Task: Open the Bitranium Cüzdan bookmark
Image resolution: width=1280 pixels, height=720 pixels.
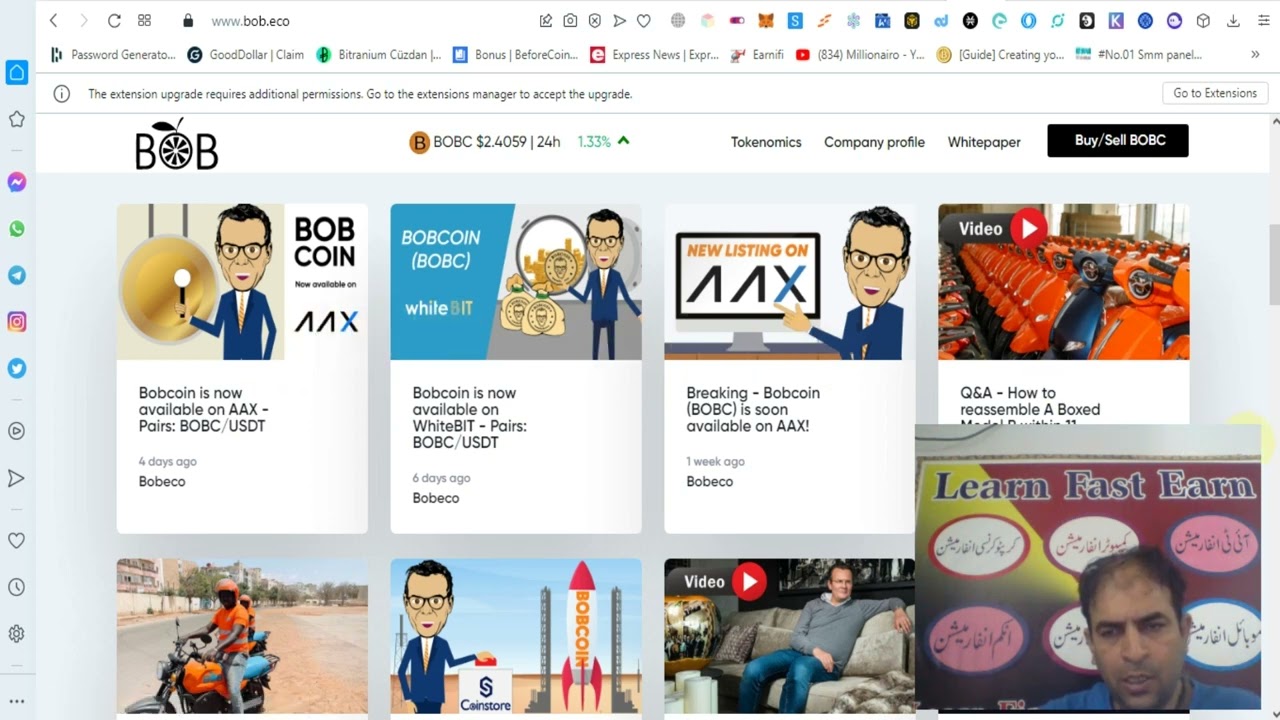Action: (379, 55)
